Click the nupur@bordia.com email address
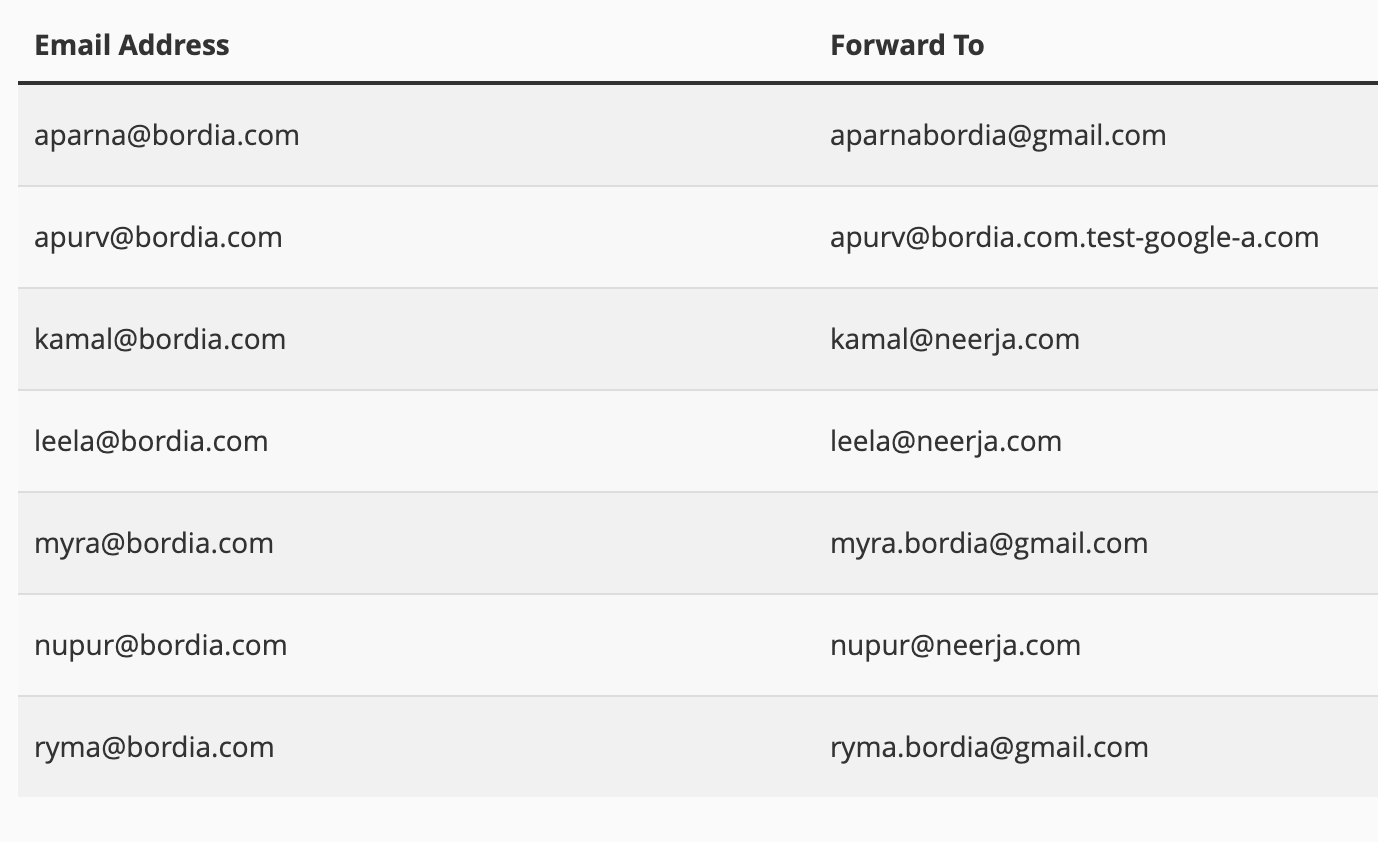Screen dimensions: 1378x842 (161, 645)
